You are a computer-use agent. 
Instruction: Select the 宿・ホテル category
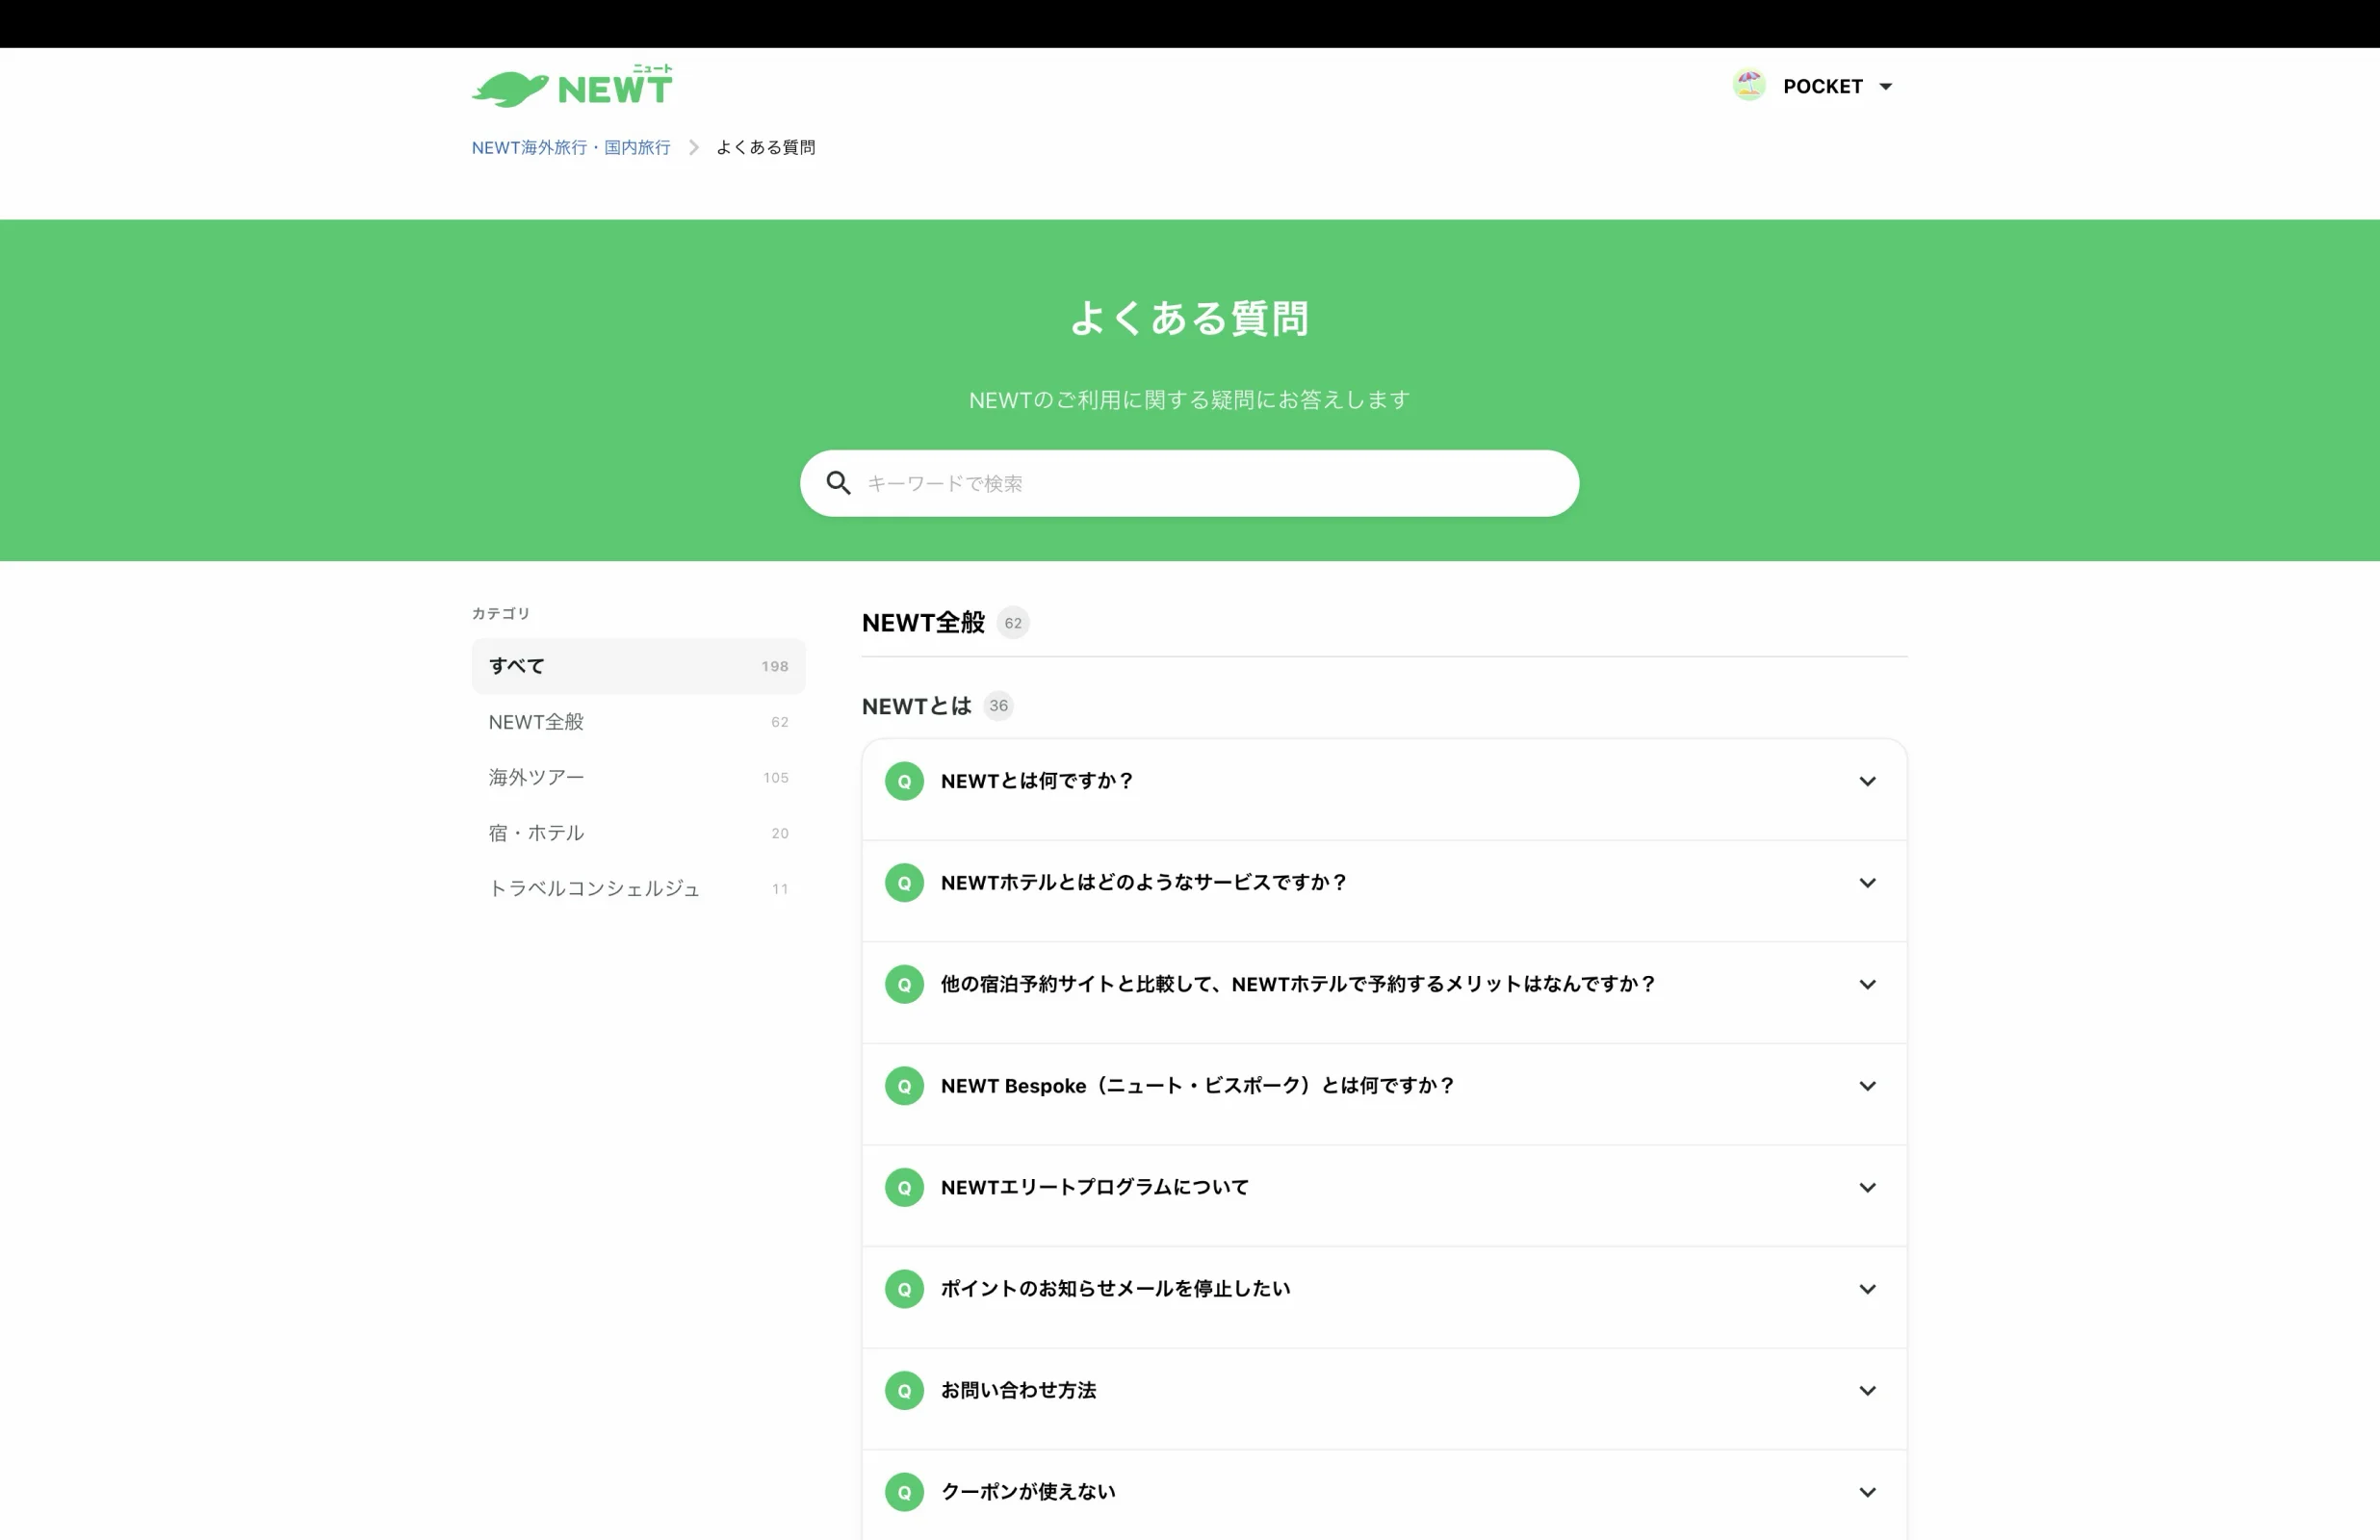click(x=638, y=833)
